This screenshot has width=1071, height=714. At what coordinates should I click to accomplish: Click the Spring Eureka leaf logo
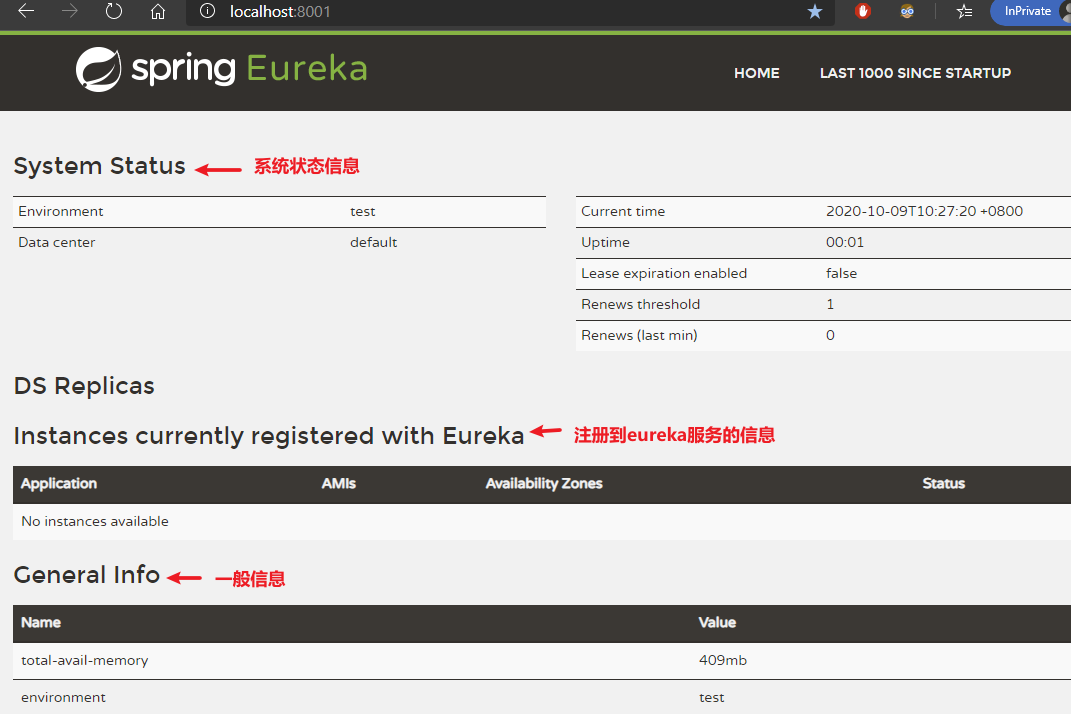pos(98,69)
